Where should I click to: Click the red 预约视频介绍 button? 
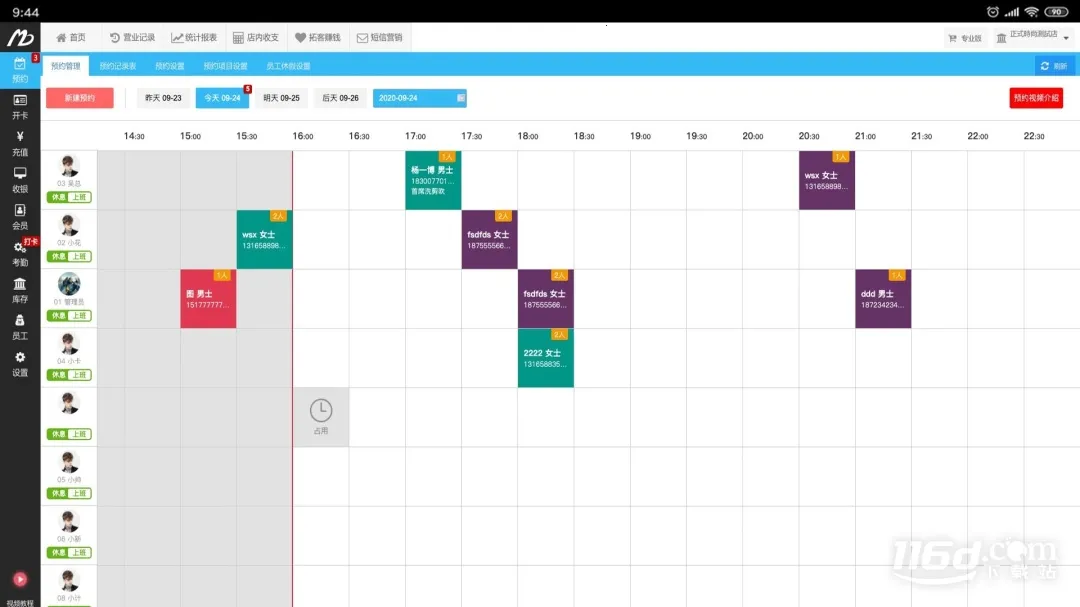click(x=1035, y=98)
